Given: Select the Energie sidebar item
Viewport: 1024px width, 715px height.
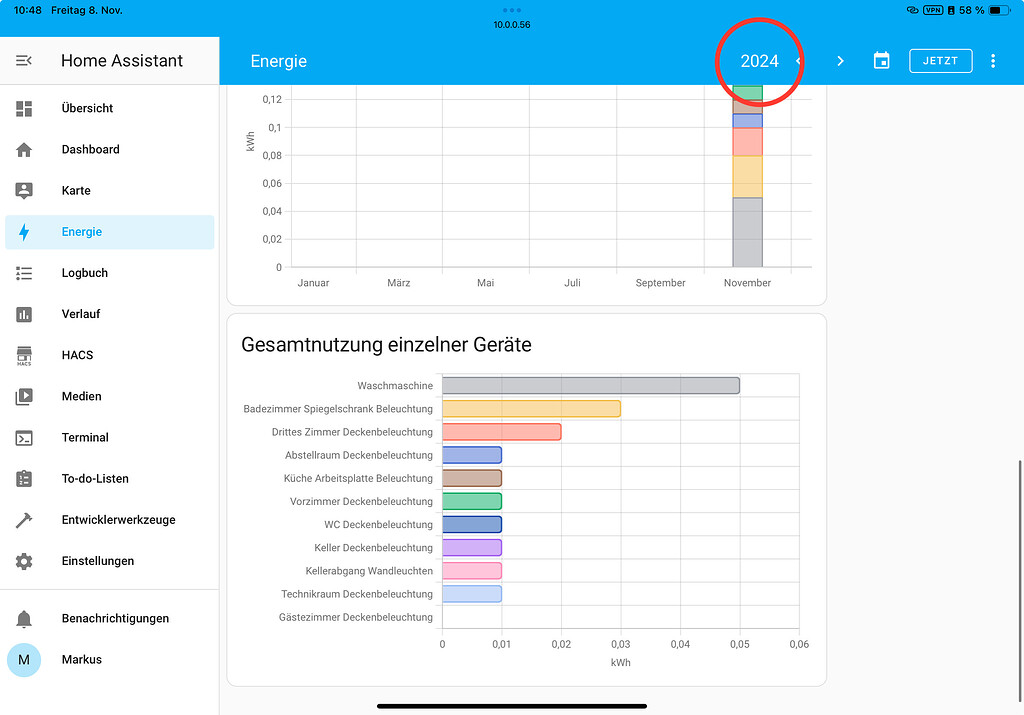Looking at the screenshot, I should [110, 232].
